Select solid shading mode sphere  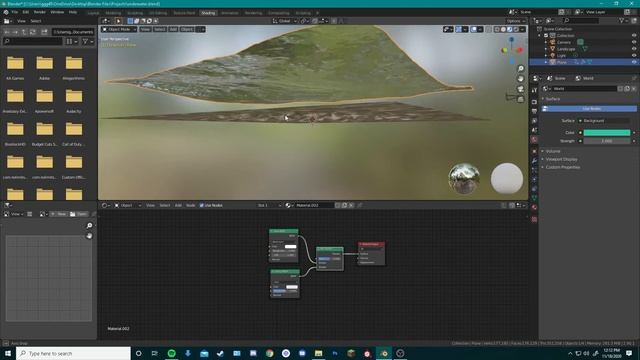pos(503,29)
